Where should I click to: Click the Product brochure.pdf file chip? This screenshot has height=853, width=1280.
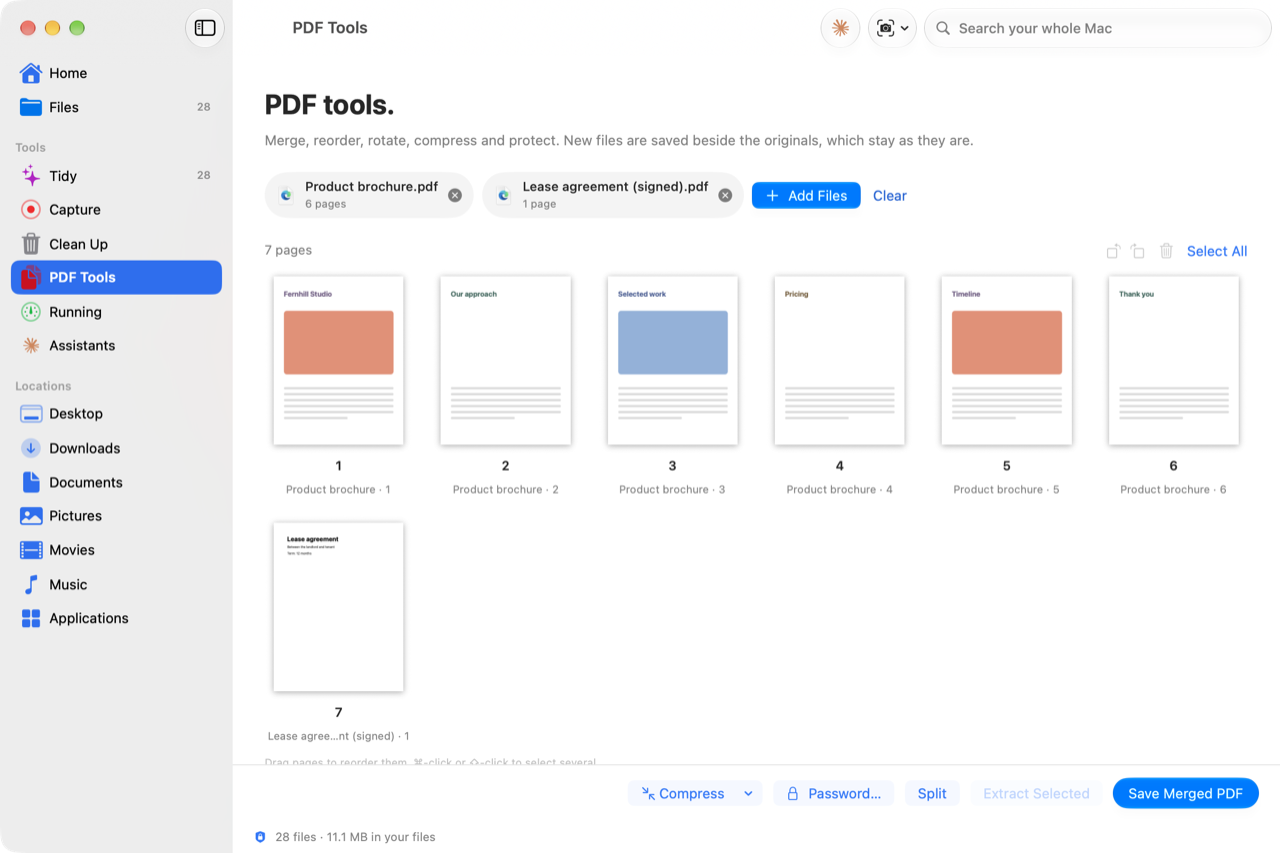coord(369,195)
